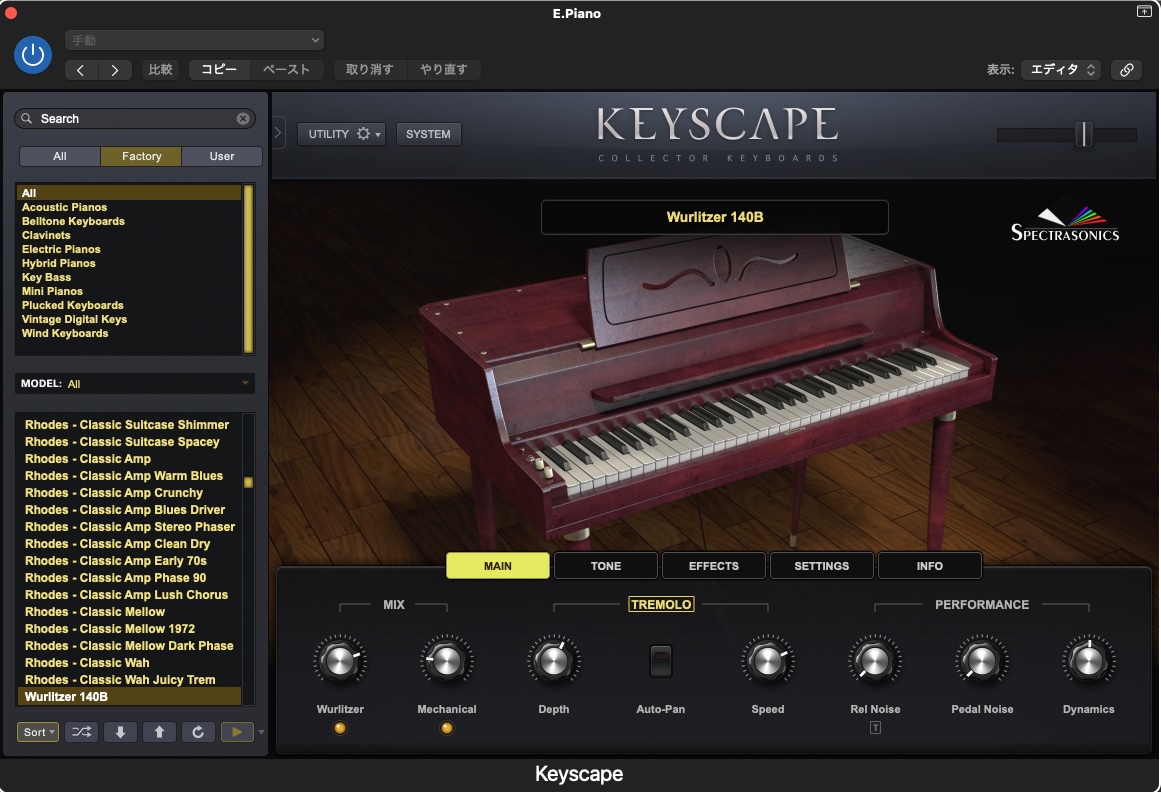The height and width of the screenshot is (792, 1161).
Task: Click the Dynamics knob
Action: pos(1088,660)
